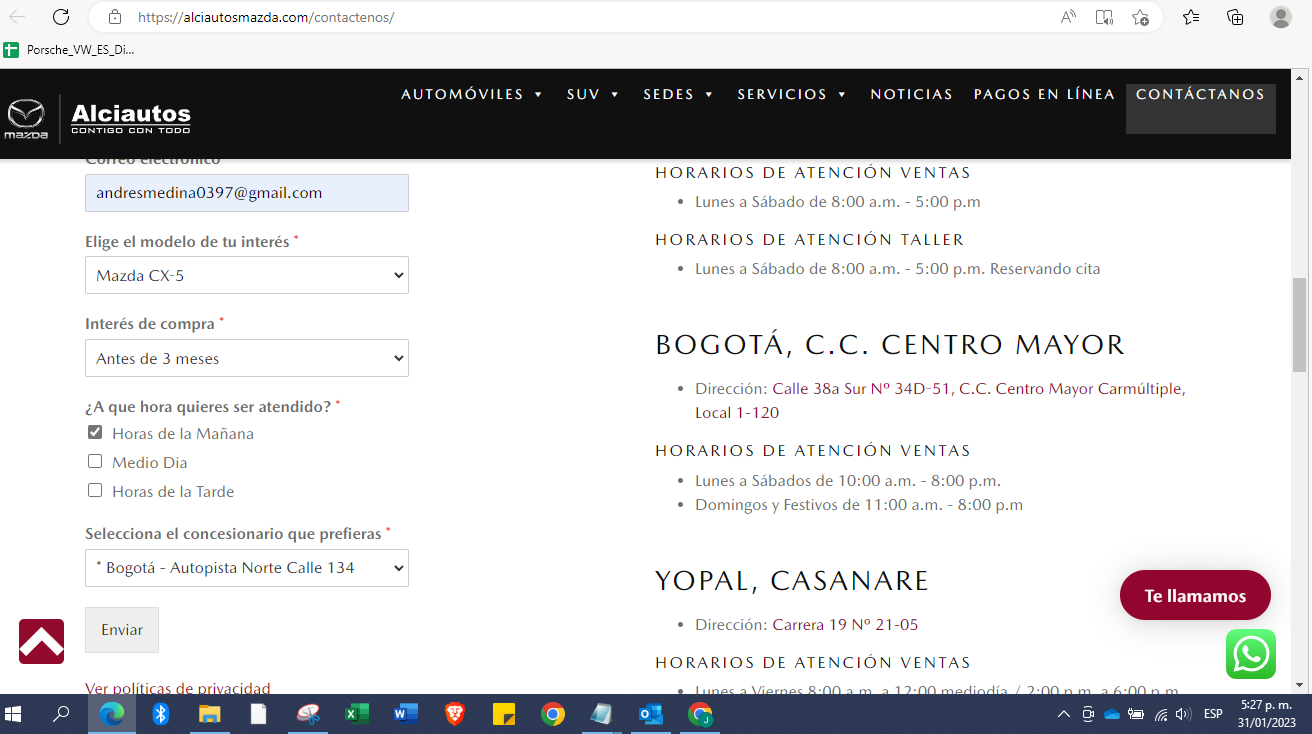The image size is (1312, 734).
Task: Open the AUTOMÓVILES menu
Action: (x=472, y=94)
